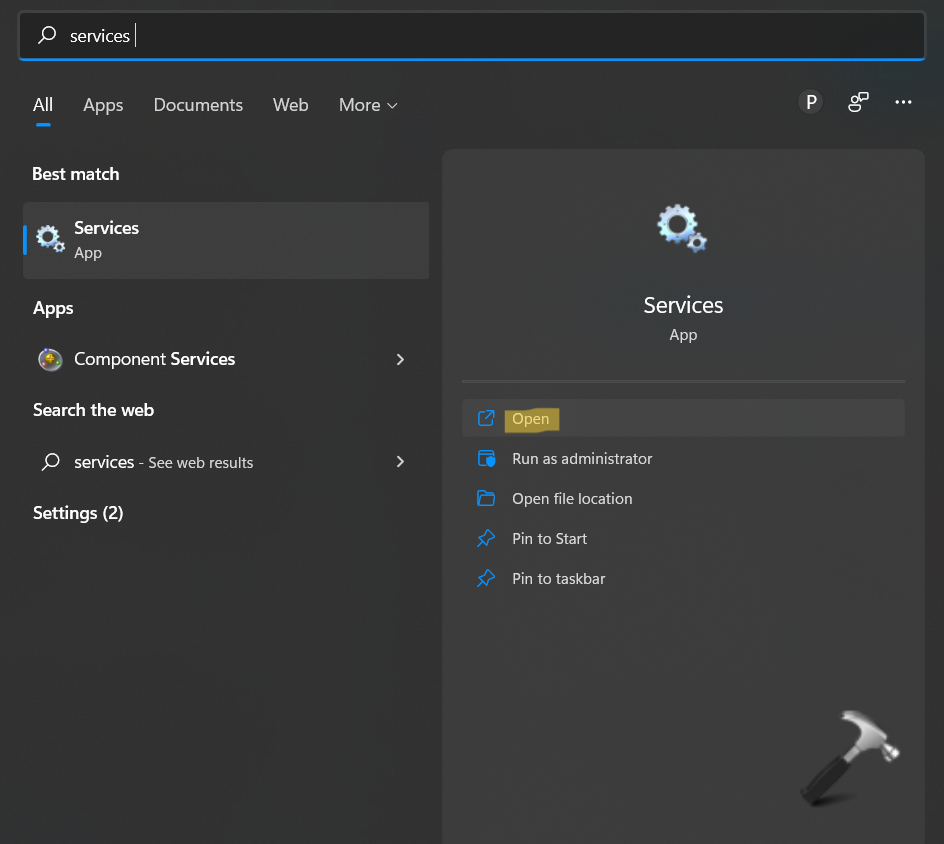Pin Services to taskbar
The image size is (944, 844).
pos(558,579)
